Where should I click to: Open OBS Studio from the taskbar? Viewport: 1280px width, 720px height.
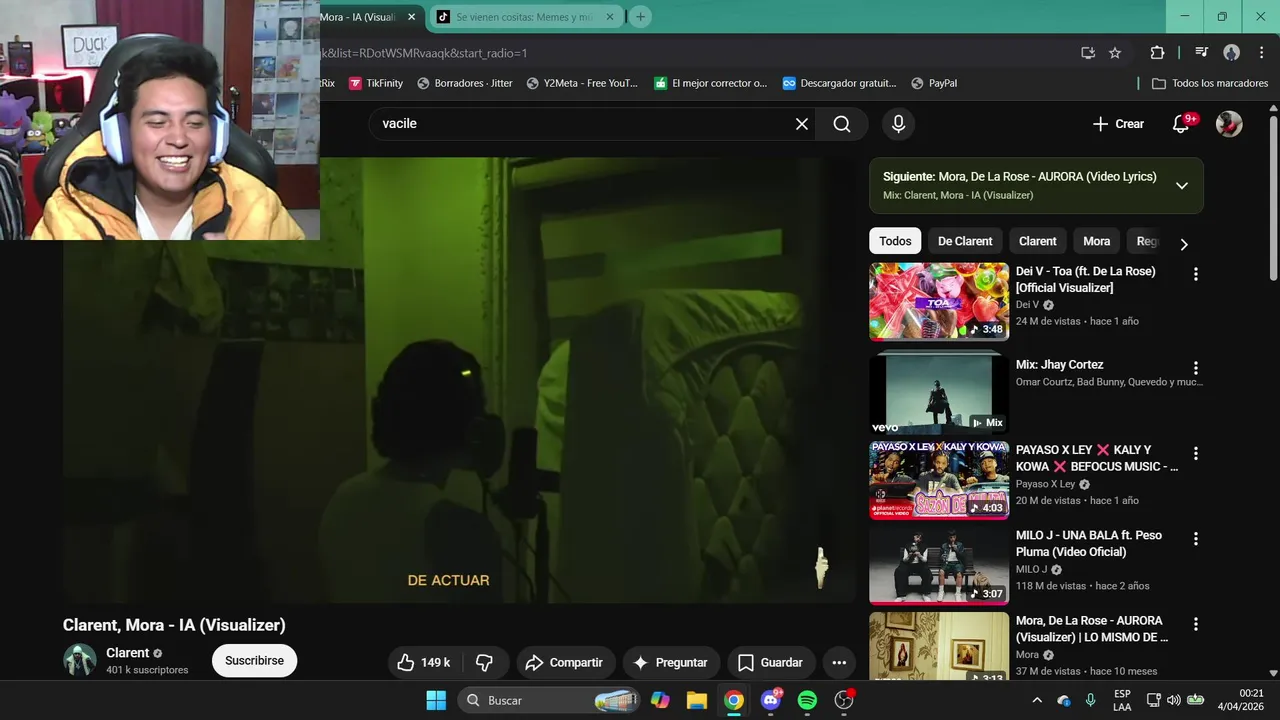(x=844, y=700)
